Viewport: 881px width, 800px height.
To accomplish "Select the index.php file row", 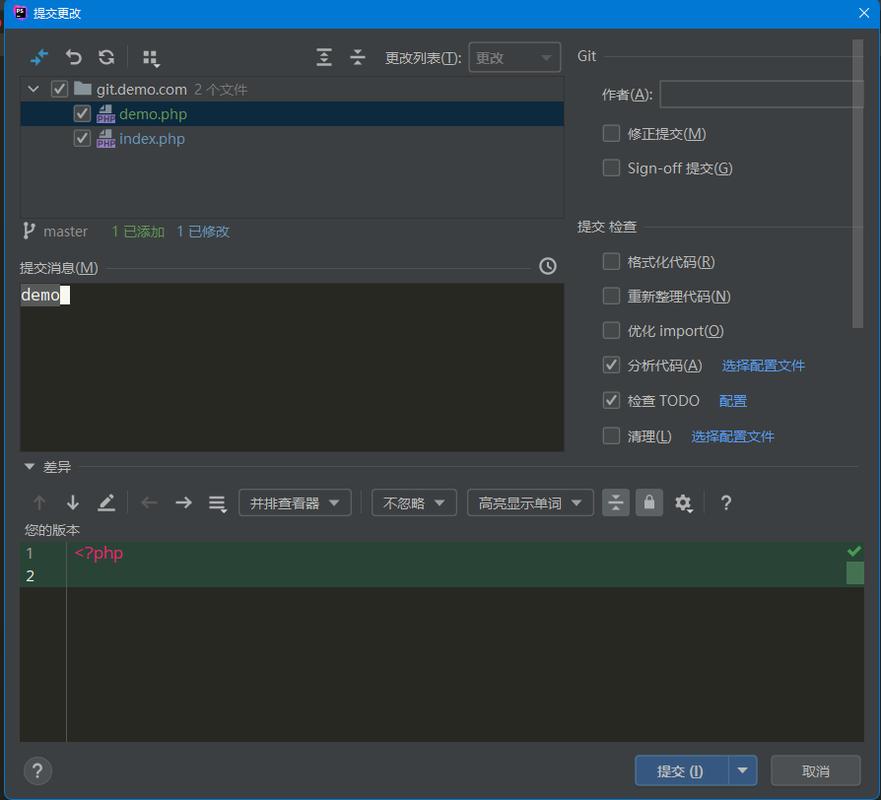I will (292, 139).
